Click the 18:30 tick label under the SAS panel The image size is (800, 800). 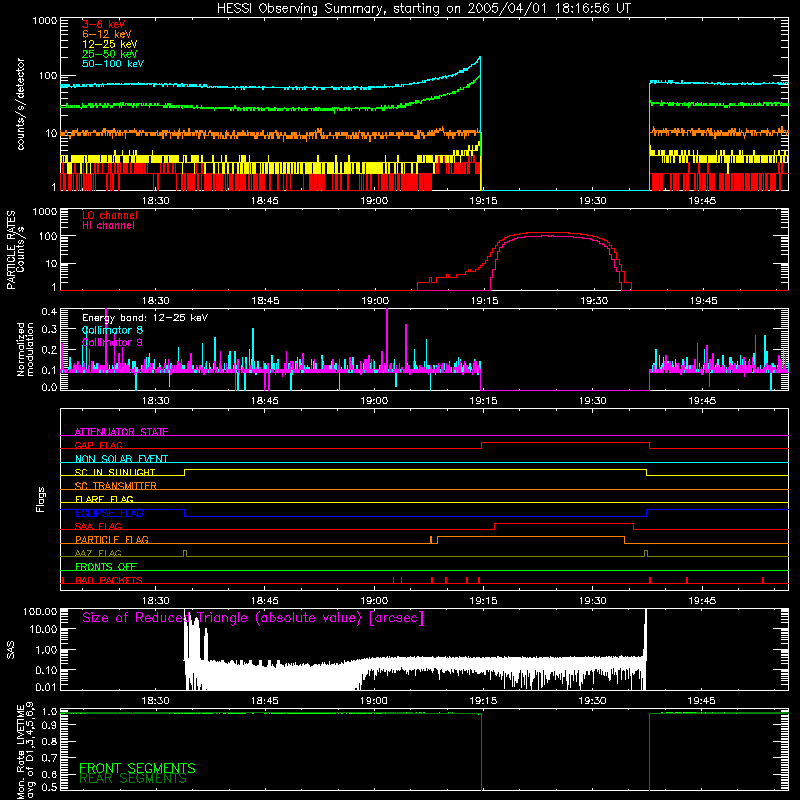pos(155,701)
